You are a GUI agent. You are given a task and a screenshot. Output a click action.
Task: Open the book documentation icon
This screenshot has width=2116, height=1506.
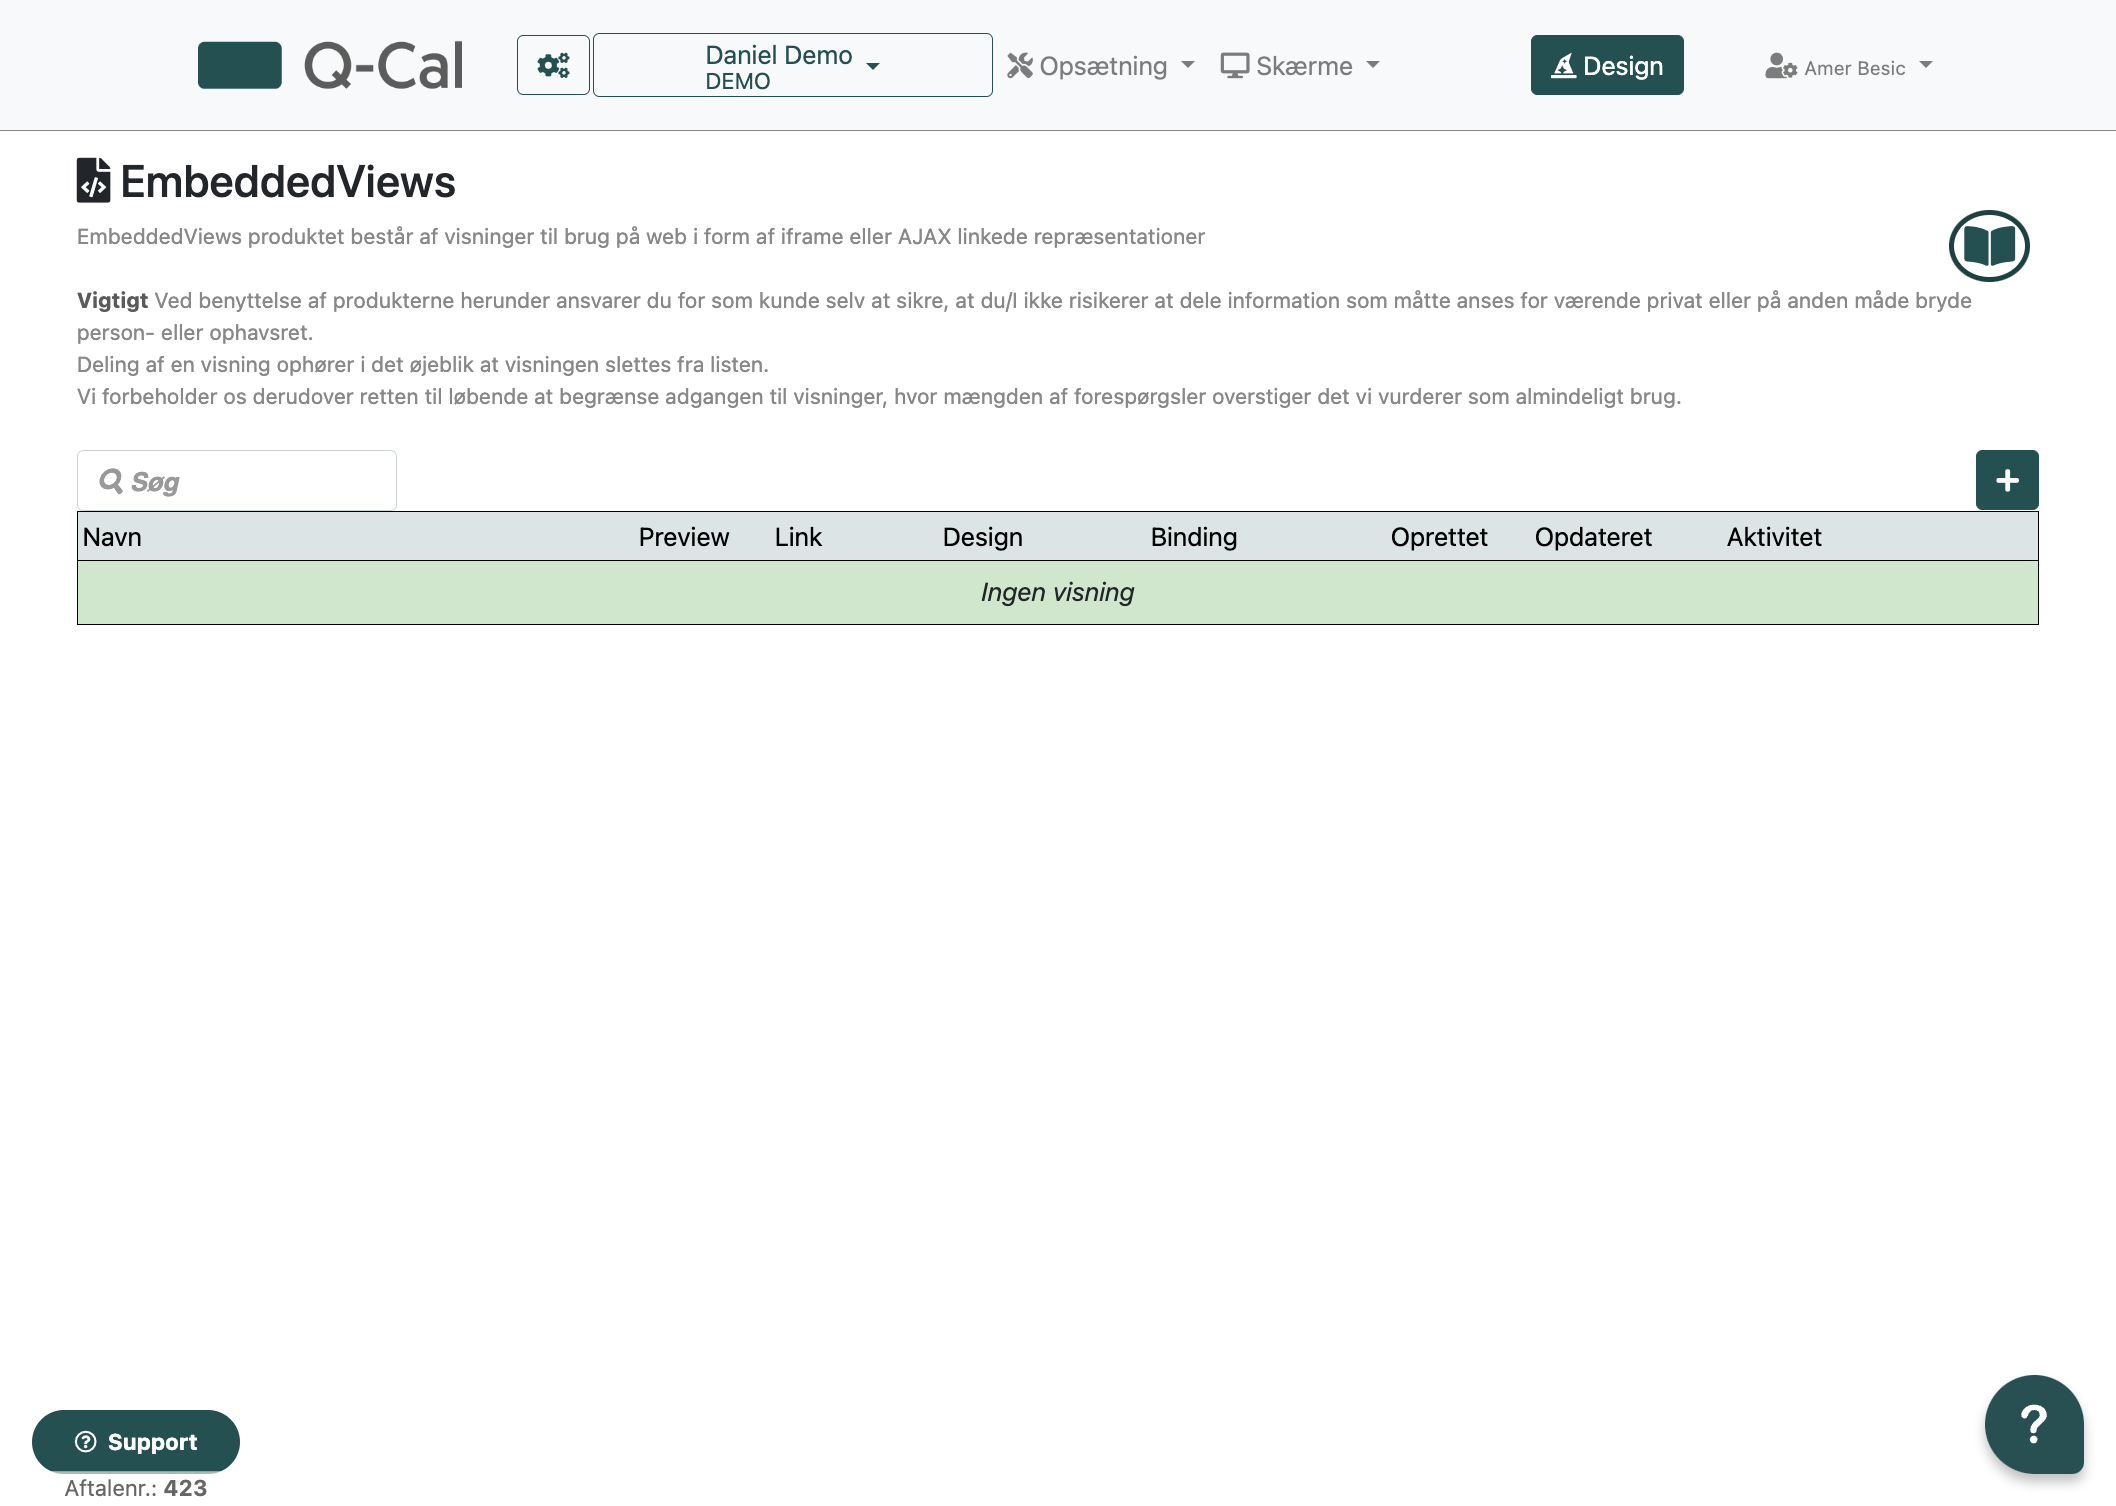point(1989,246)
